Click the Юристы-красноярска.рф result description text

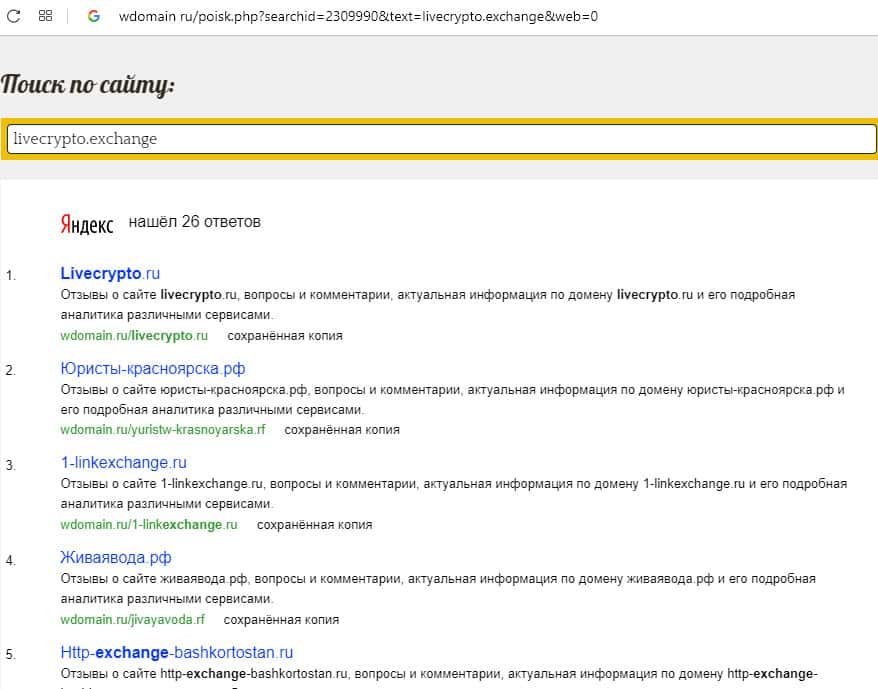tap(452, 399)
